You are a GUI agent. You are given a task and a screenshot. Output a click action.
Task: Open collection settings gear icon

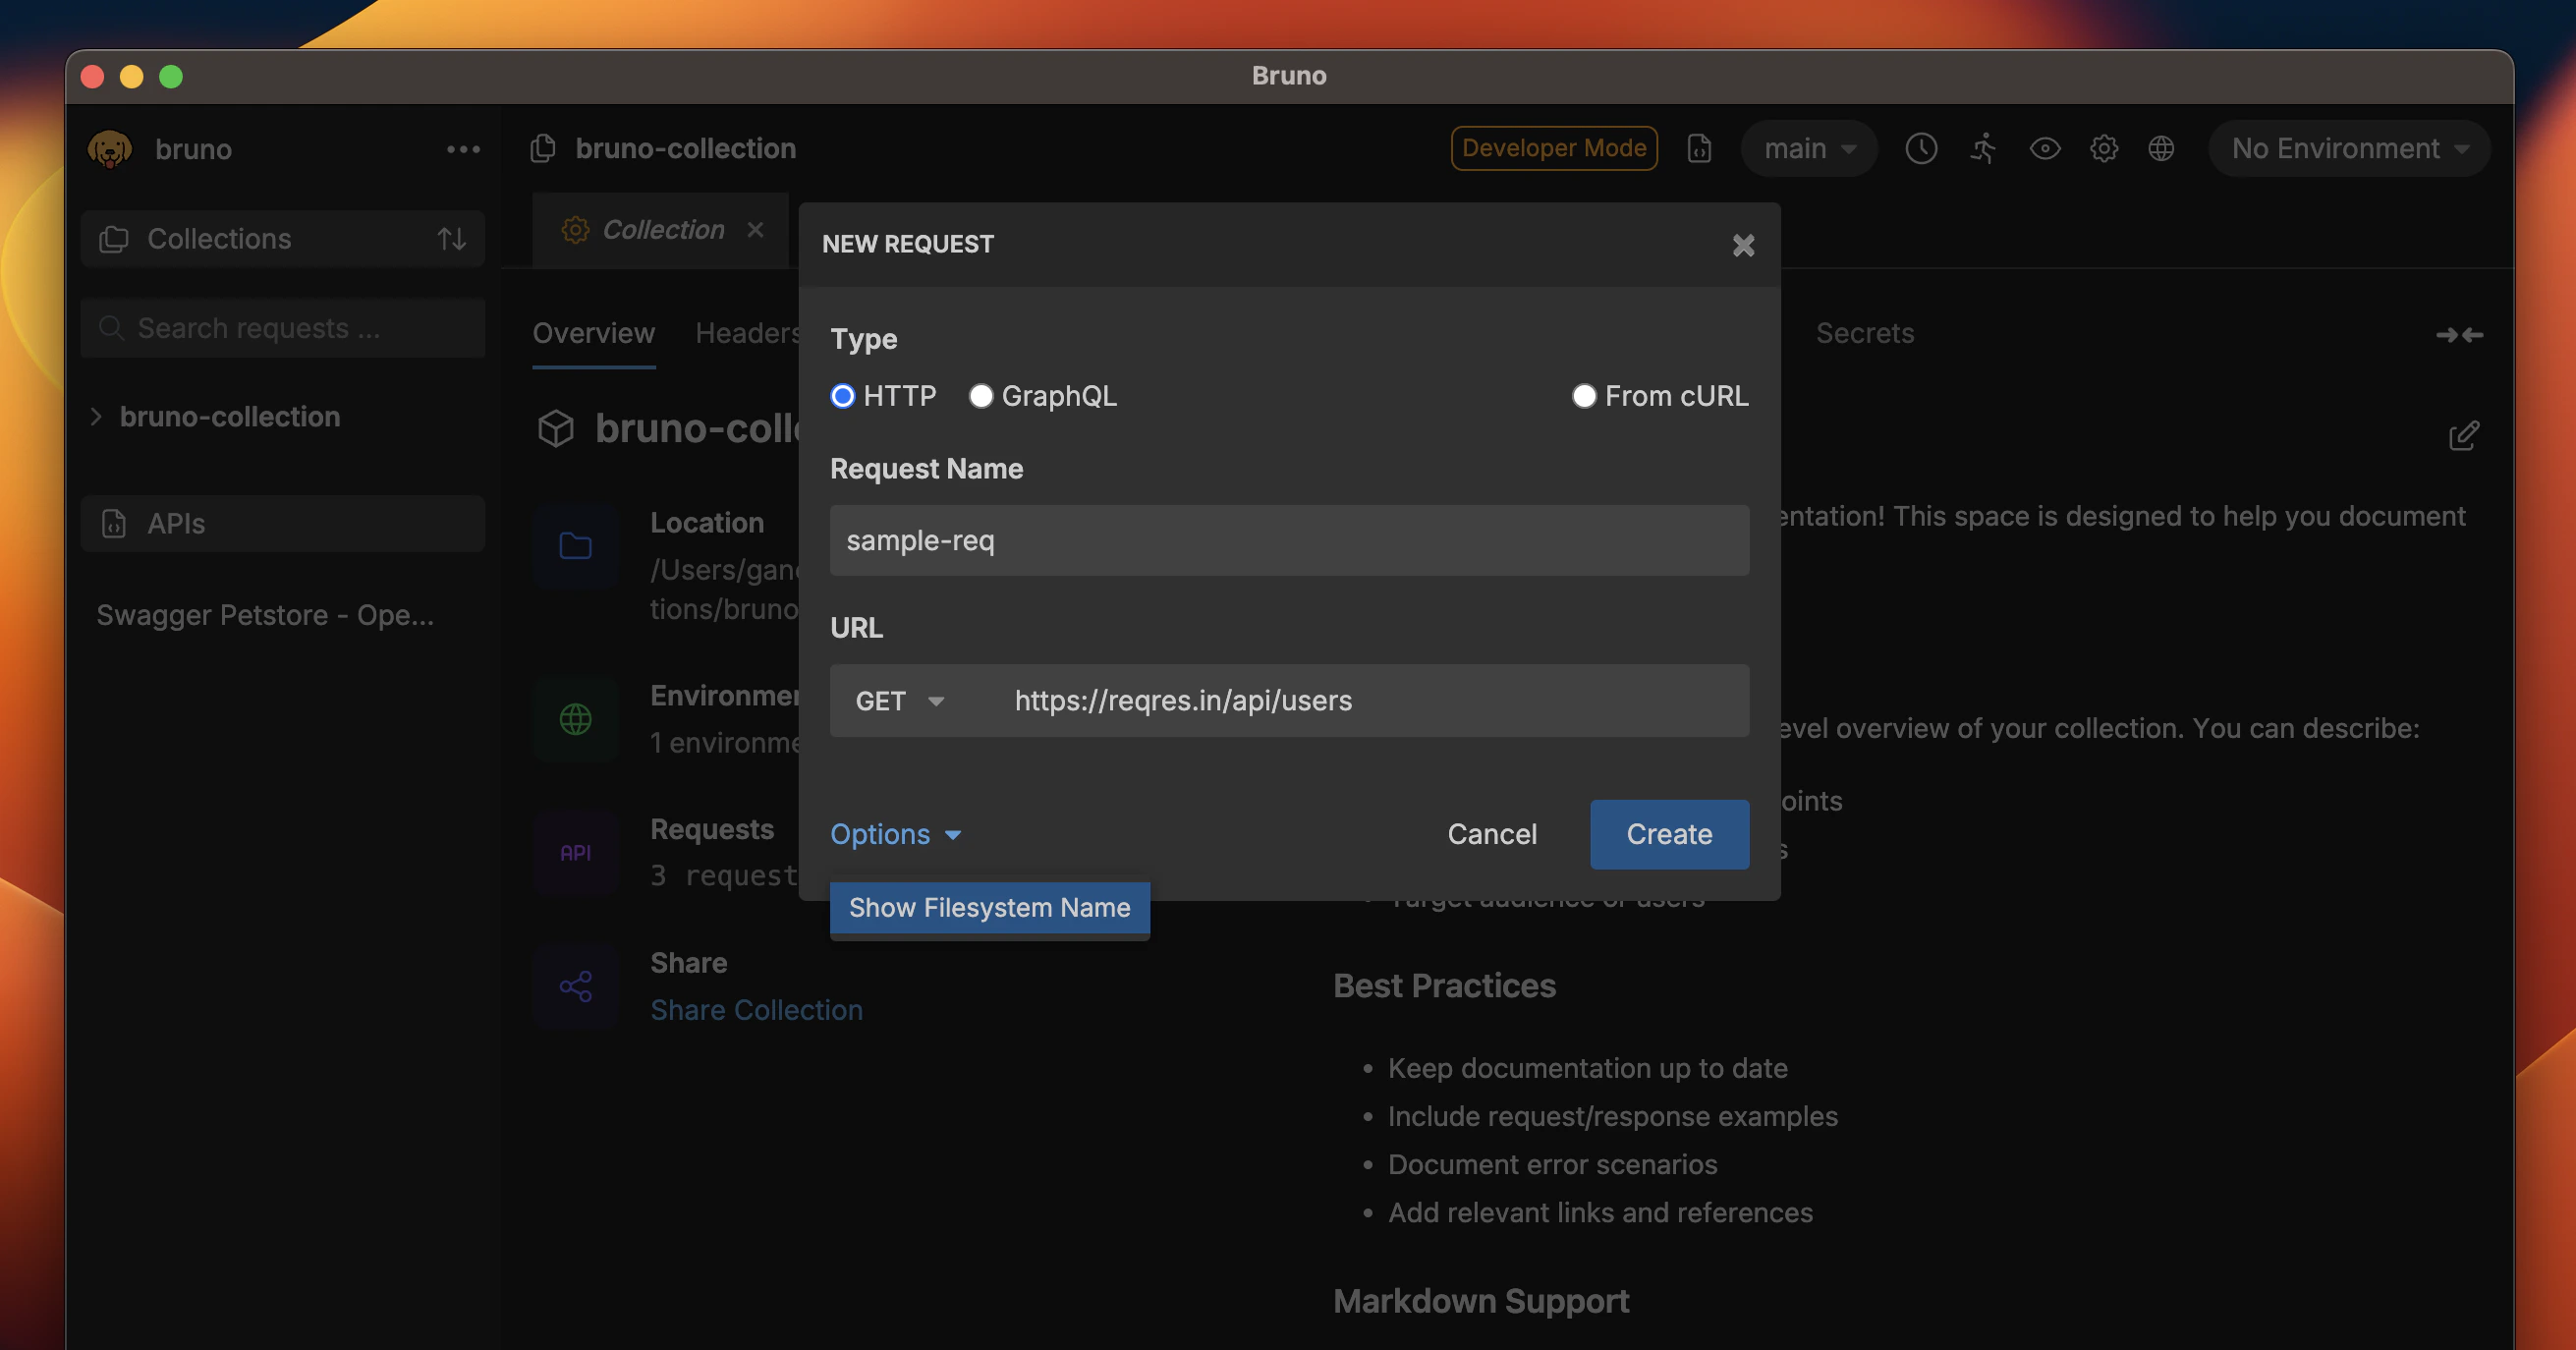click(x=2104, y=149)
